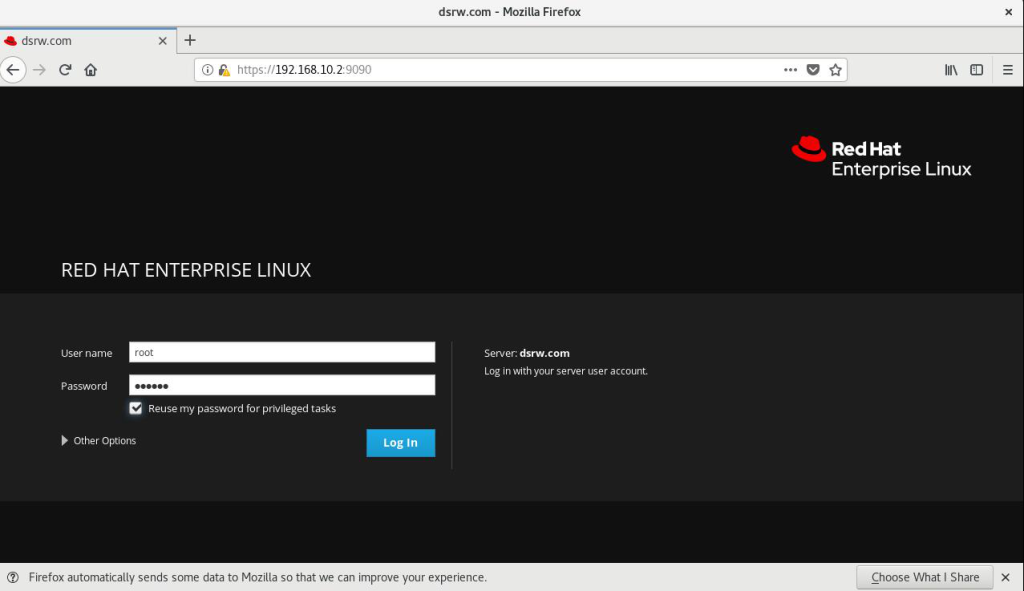Focus the User name input field
The width and height of the screenshot is (1024, 591).
[282, 352]
